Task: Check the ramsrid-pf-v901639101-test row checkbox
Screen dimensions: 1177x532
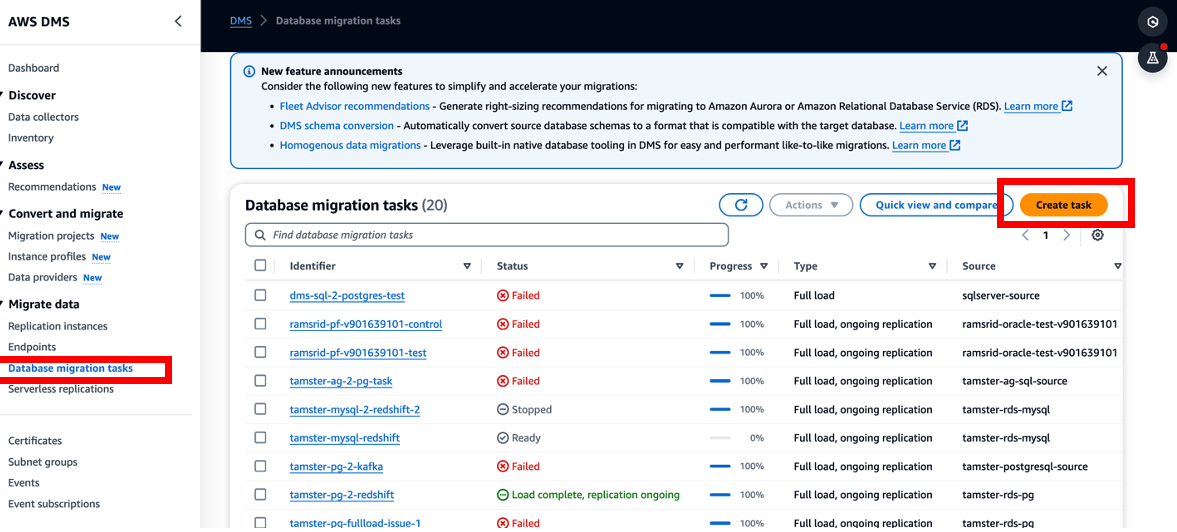Action: 260,353
